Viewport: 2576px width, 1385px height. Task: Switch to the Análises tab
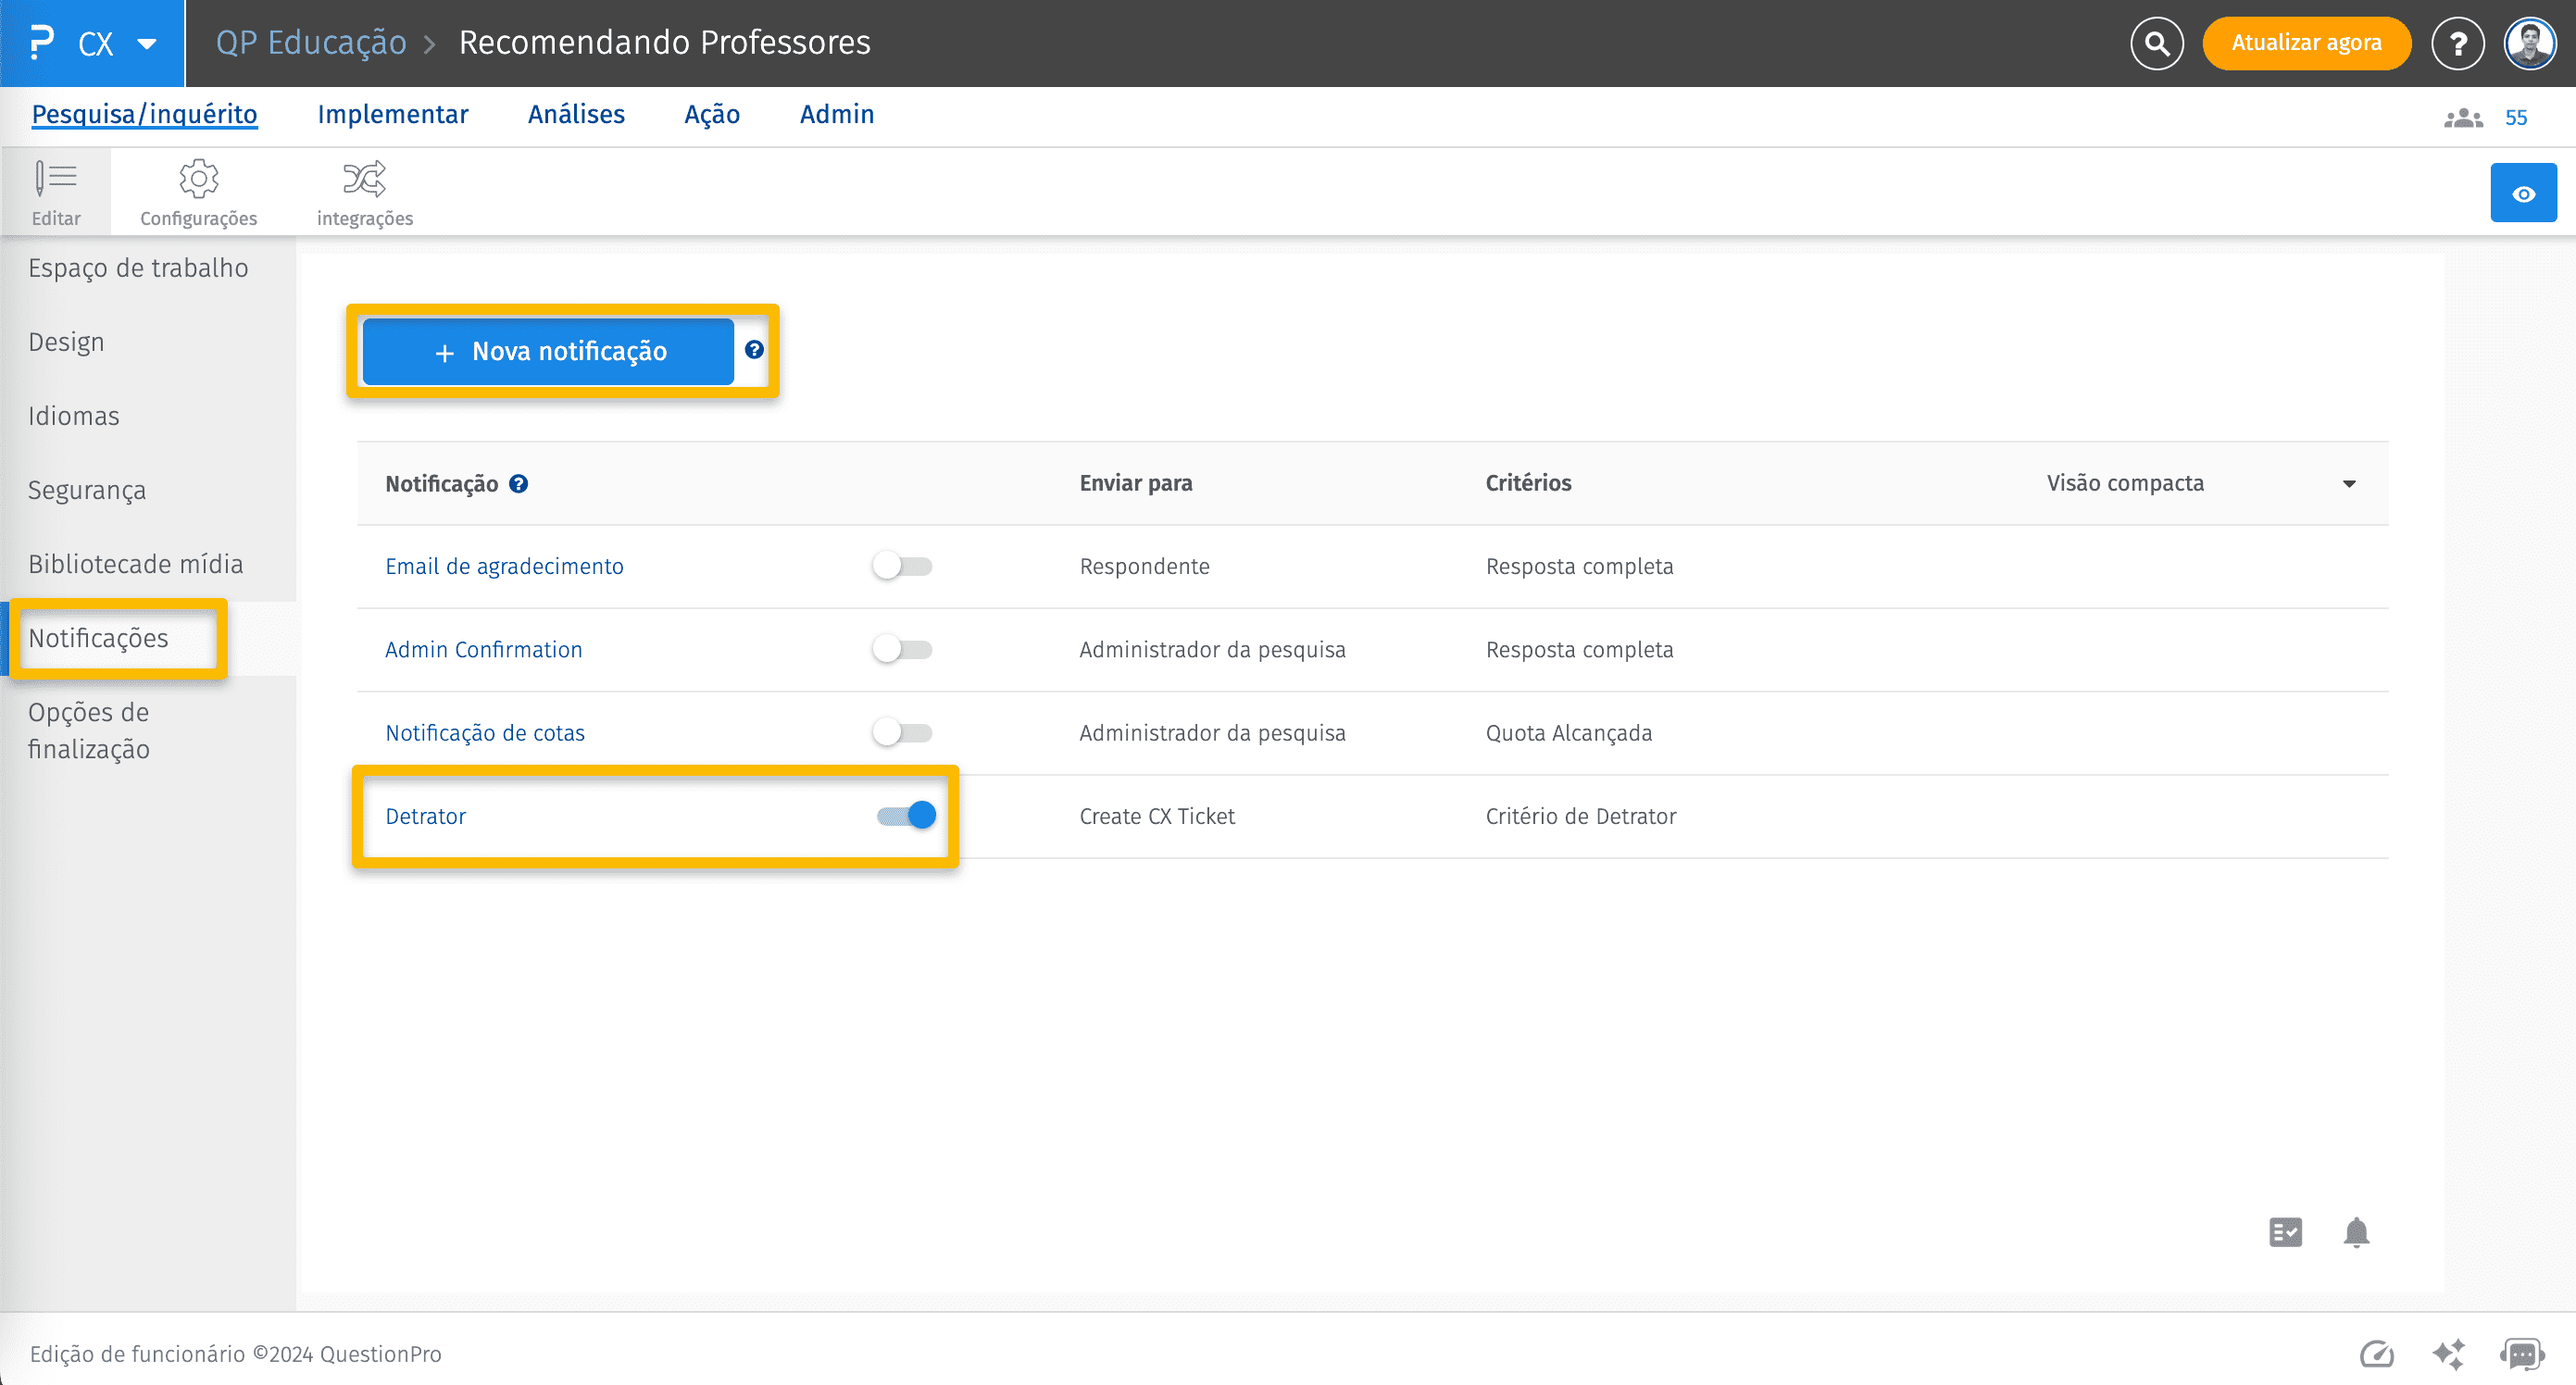pyautogui.click(x=576, y=115)
